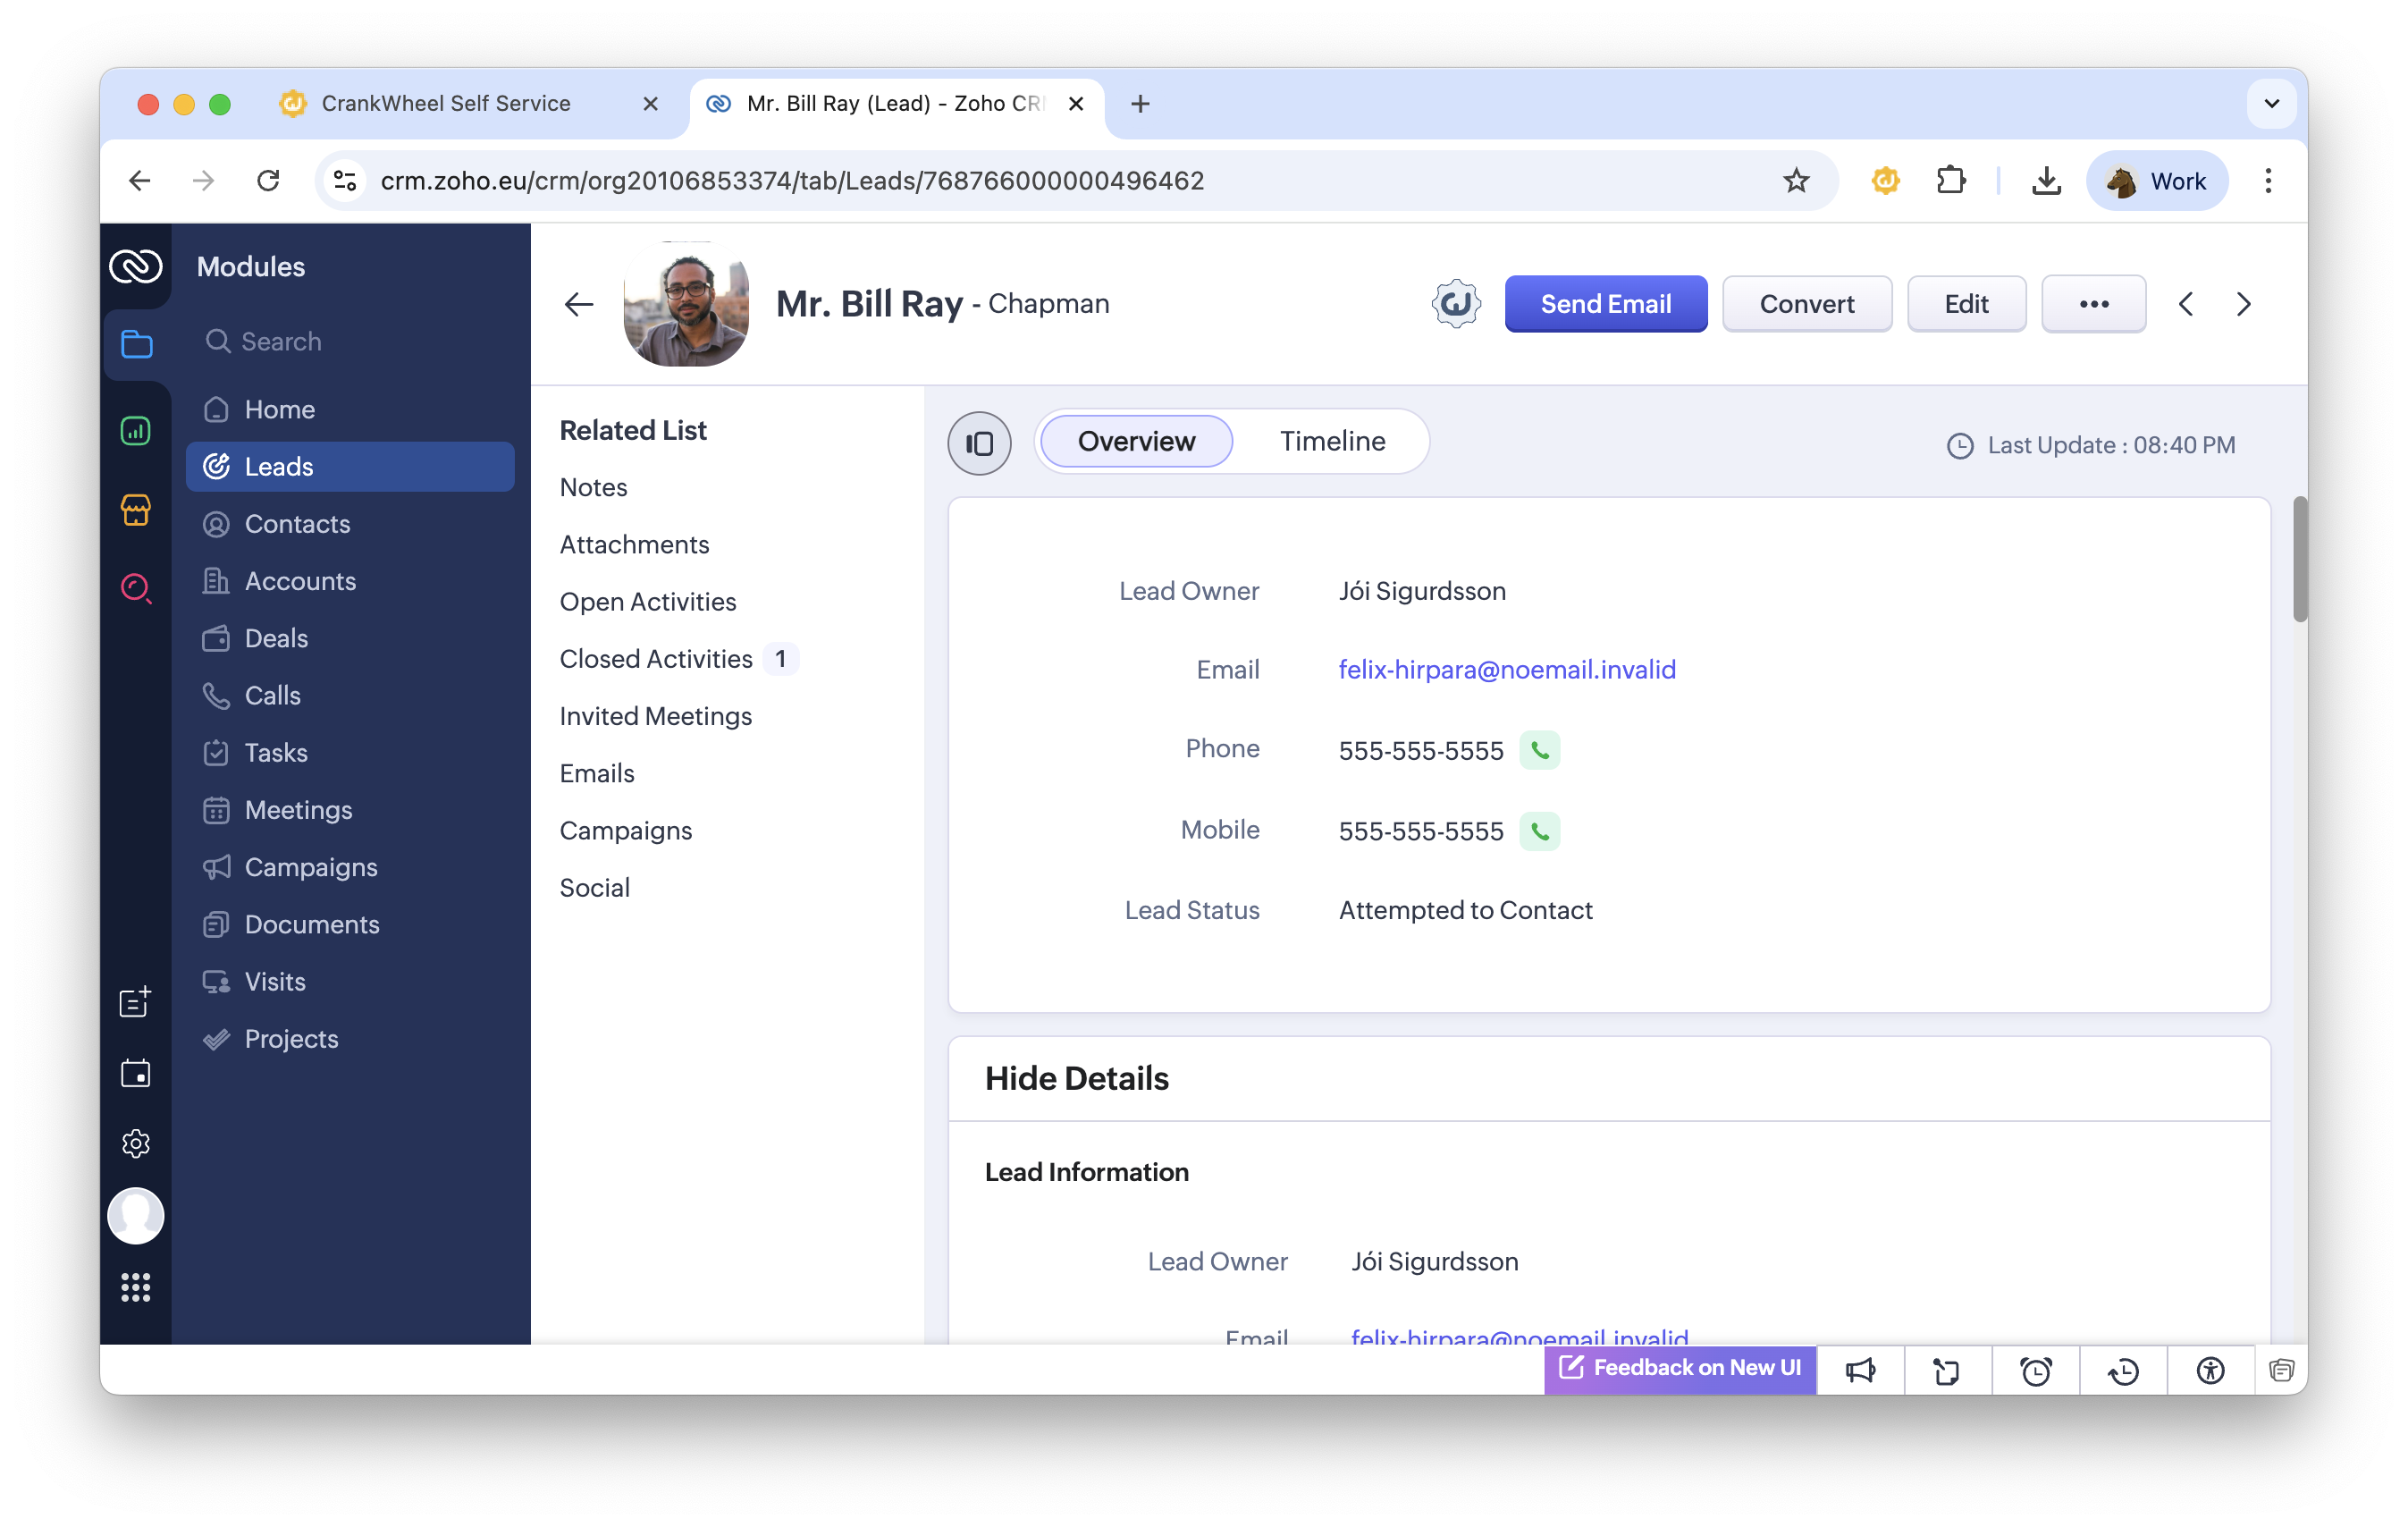Open the more actions ellipsis menu
The height and width of the screenshot is (1527, 2408).
(x=2093, y=304)
